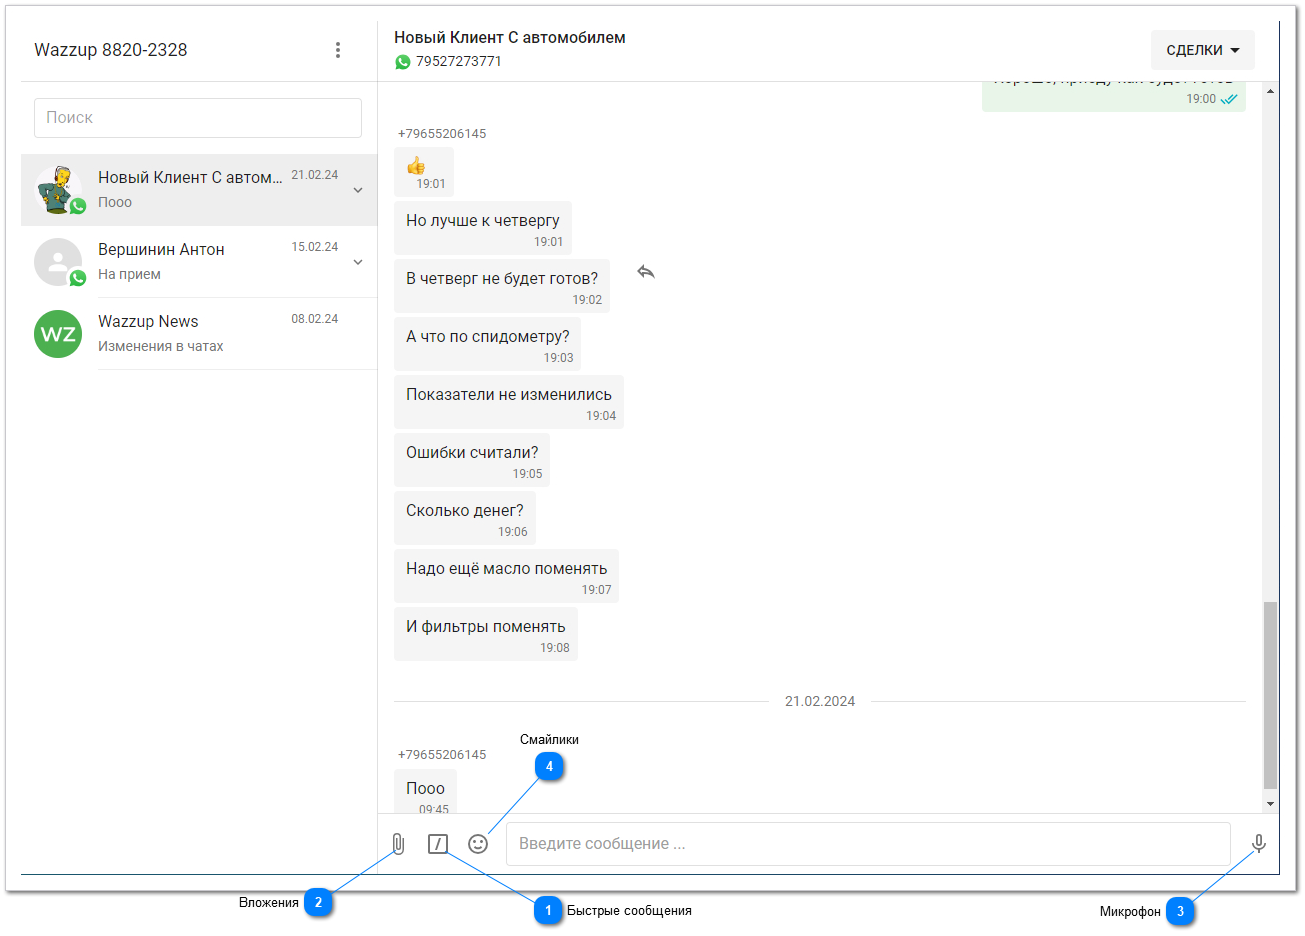Click 'Wazzup 8820-2328' account title
1305x936 pixels.
(x=111, y=50)
